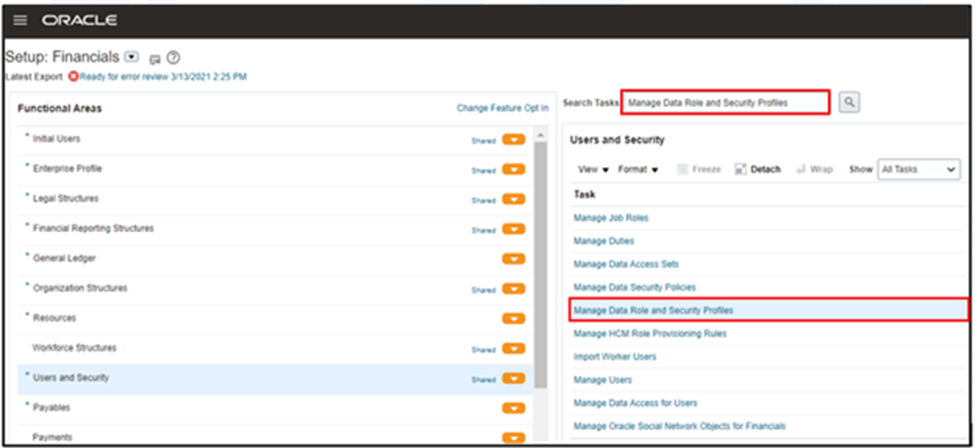Image resolution: width=975 pixels, height=448 pixels.
Task: Select Initial Users functional area
Action: coord(56,139)
